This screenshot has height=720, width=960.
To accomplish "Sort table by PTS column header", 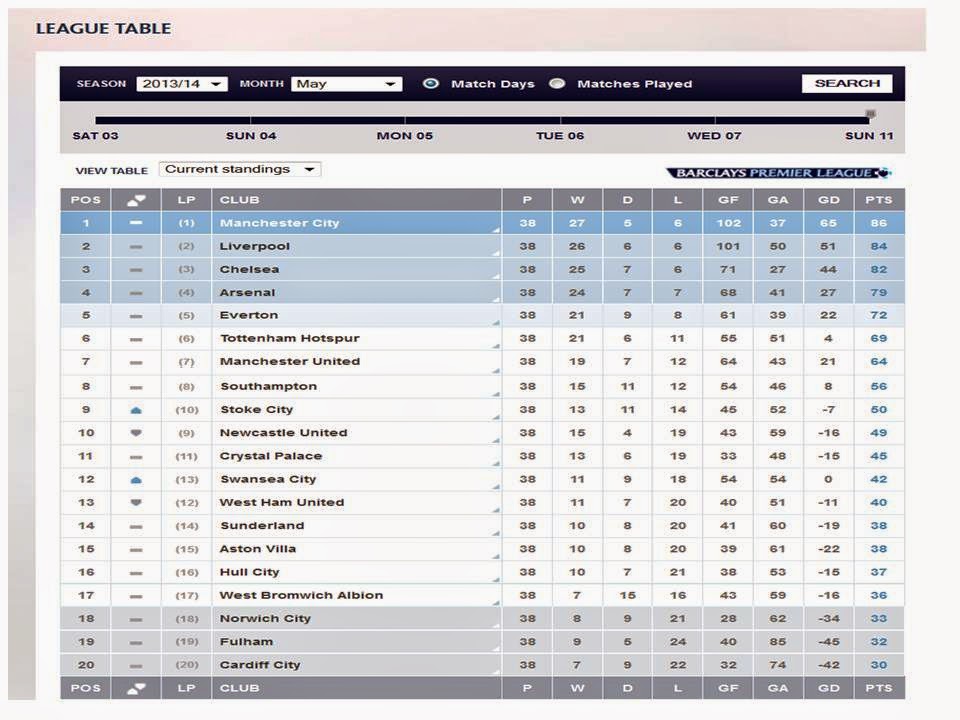I will tap(879, 200).
